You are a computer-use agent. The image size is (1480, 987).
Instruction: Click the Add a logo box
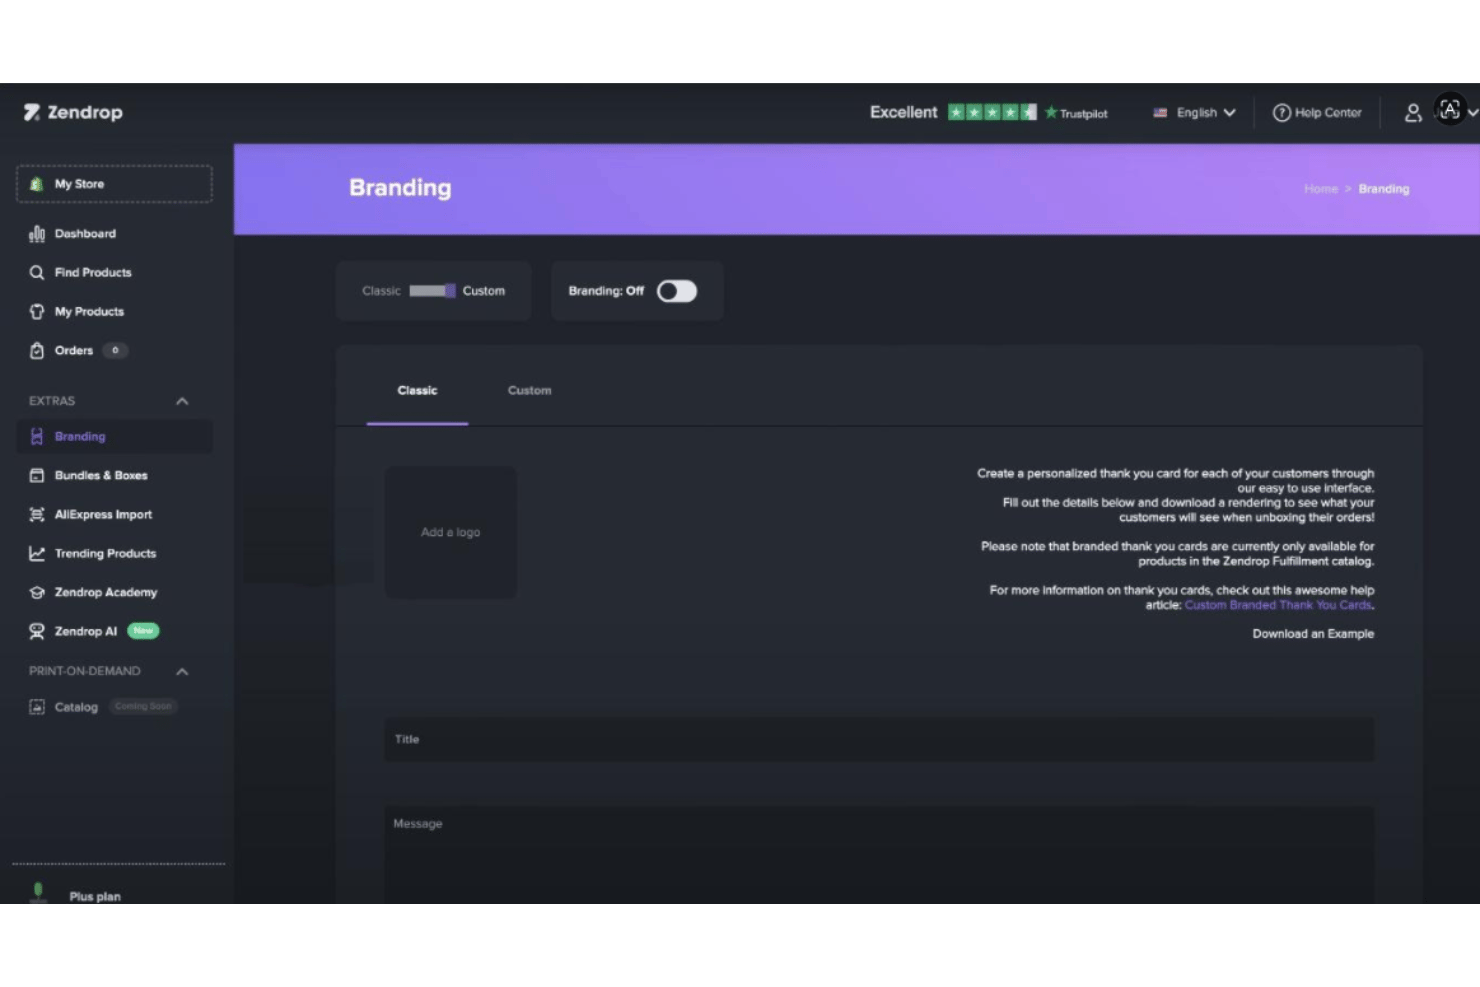click(451, 532)
